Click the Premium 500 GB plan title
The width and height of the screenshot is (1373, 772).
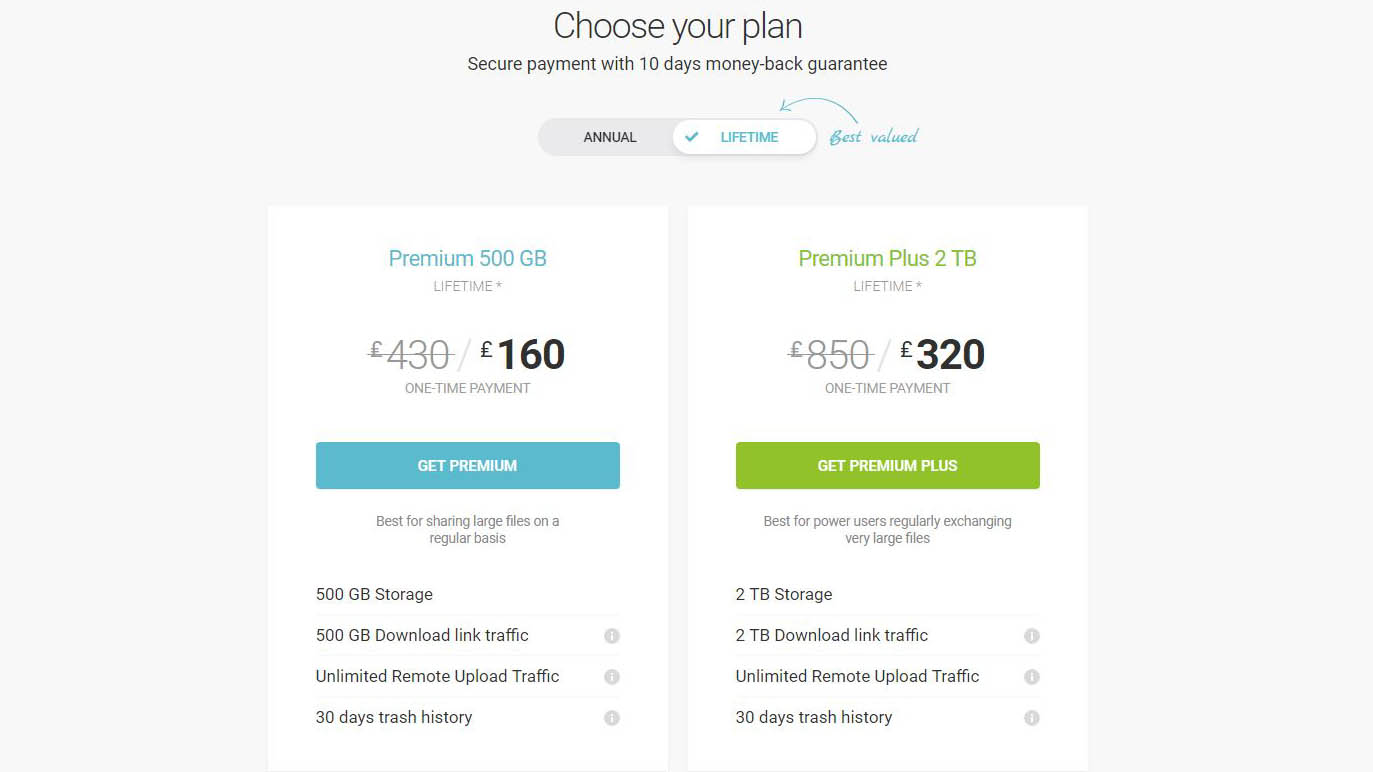tap(467, 258)
